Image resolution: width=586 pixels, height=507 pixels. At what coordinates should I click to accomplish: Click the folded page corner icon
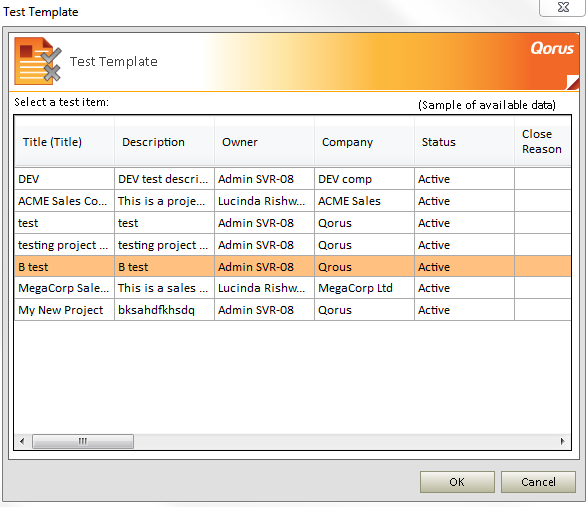[x=573, y=82]
